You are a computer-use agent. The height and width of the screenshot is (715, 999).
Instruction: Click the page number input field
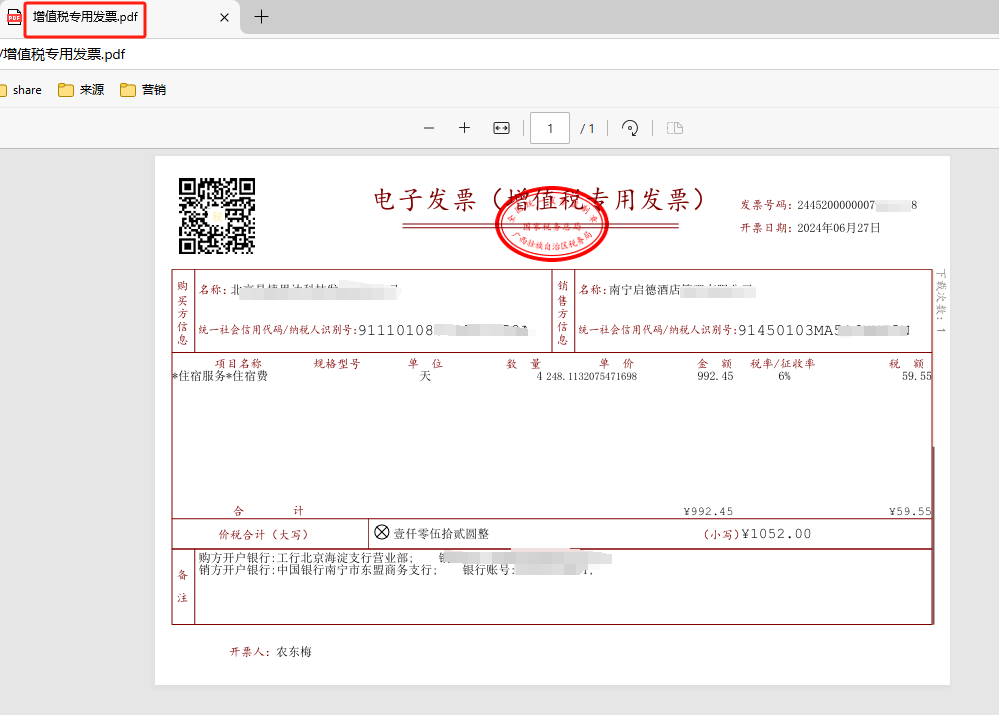(550, 128)
